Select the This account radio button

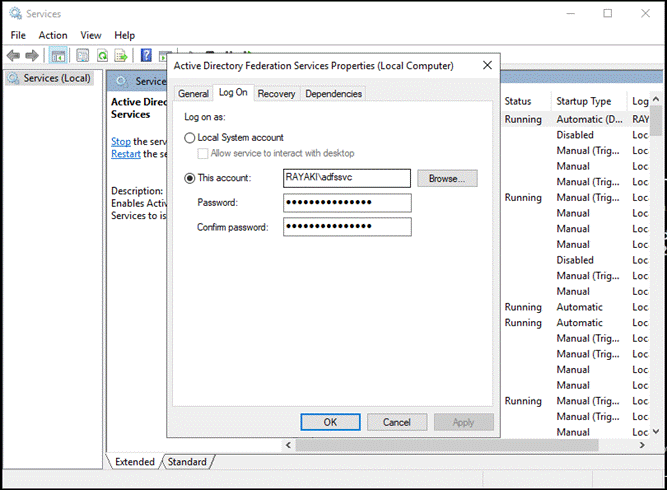coord(189,178)
